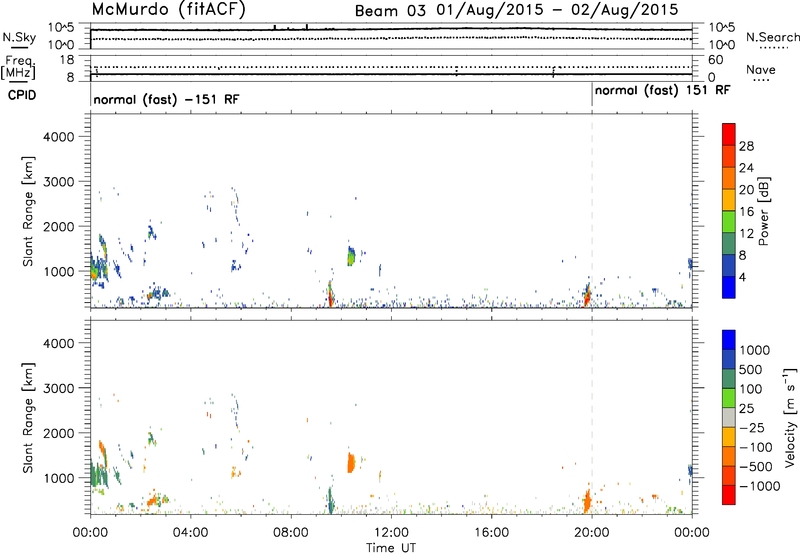800x554 pixels.
Task: Click the "Time UT" axis title
Action: click(391, 548)
